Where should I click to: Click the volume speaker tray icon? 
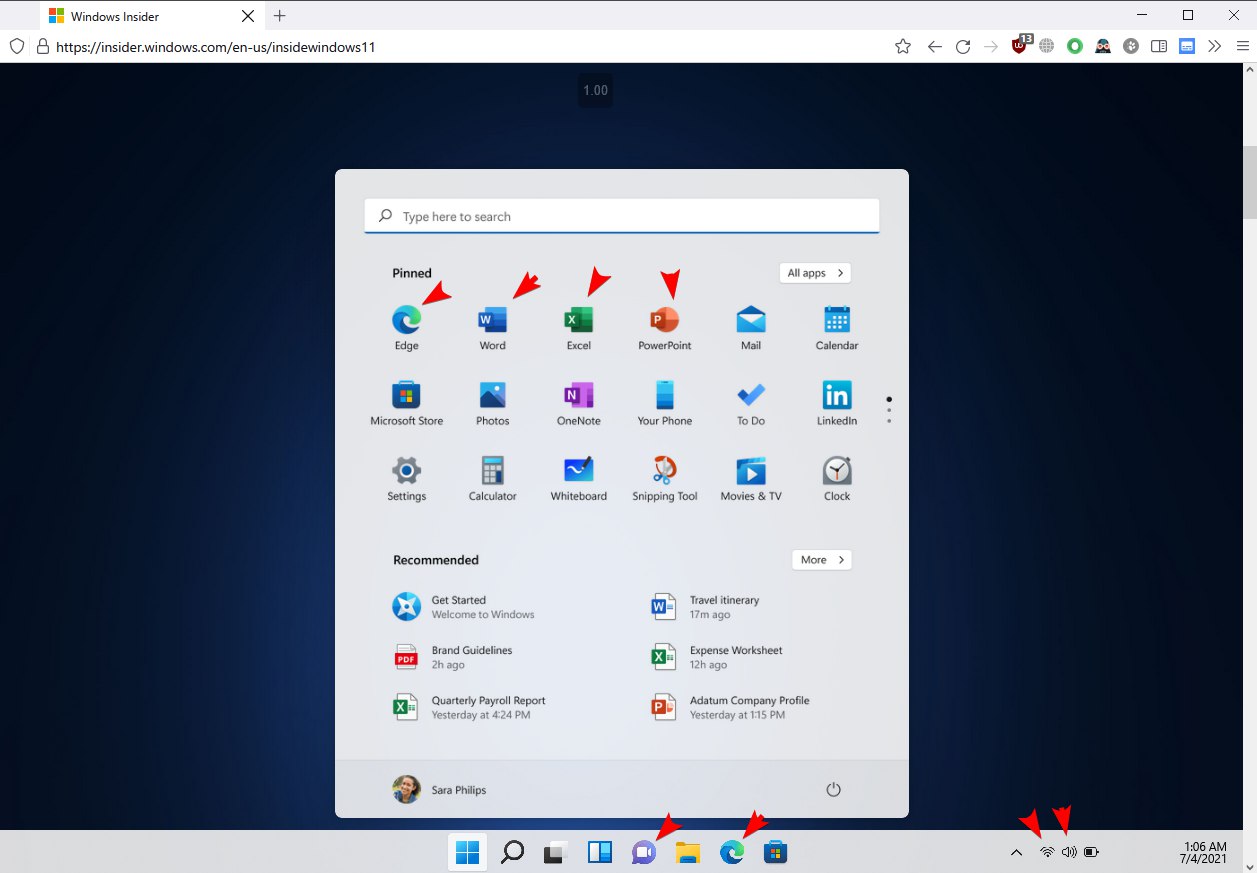coord(1069,852)
